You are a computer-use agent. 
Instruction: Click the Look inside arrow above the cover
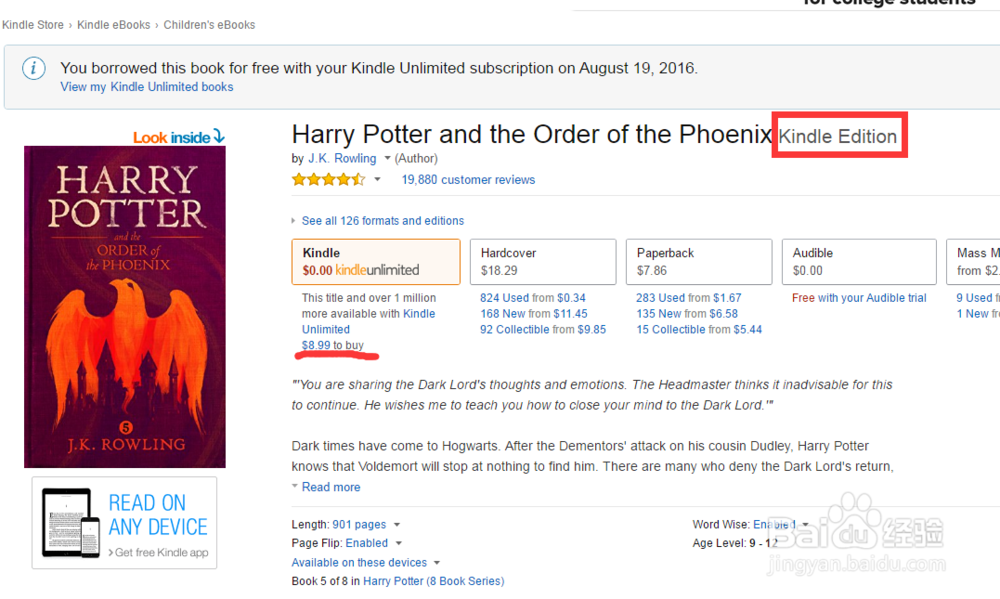pos(219,137)
